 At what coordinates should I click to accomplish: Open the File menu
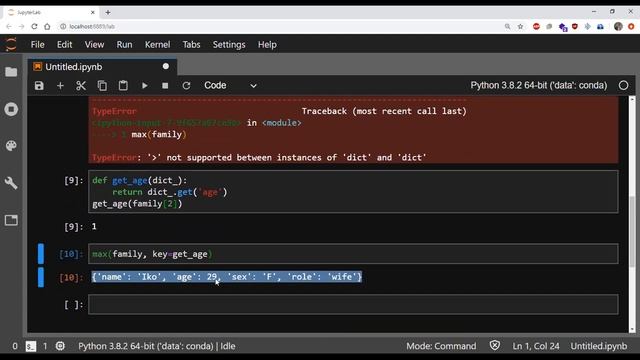38,44
